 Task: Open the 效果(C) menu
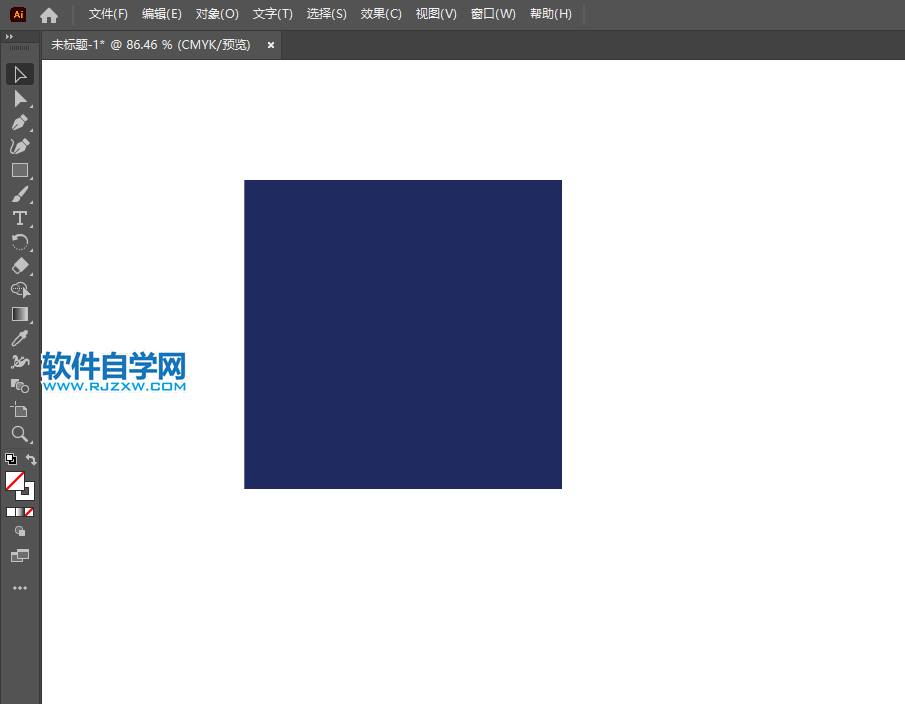tap(381, 13)
